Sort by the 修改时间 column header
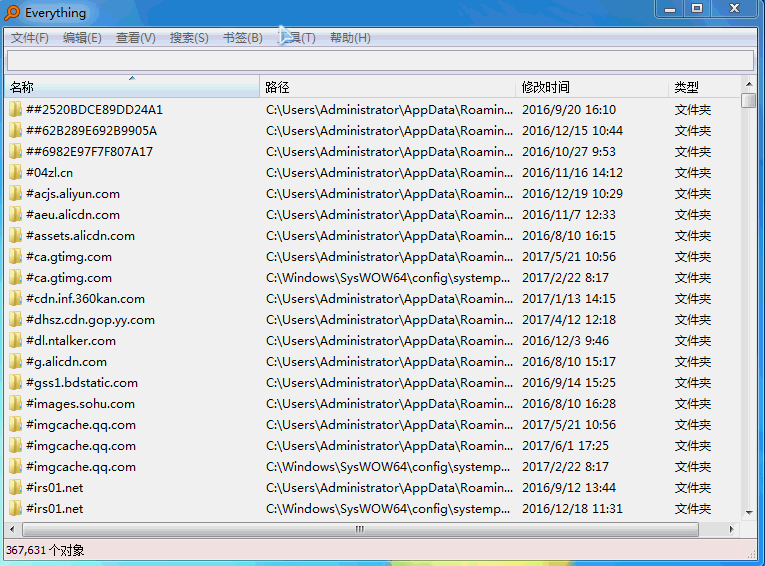765x566 pixels. (592, 87)
